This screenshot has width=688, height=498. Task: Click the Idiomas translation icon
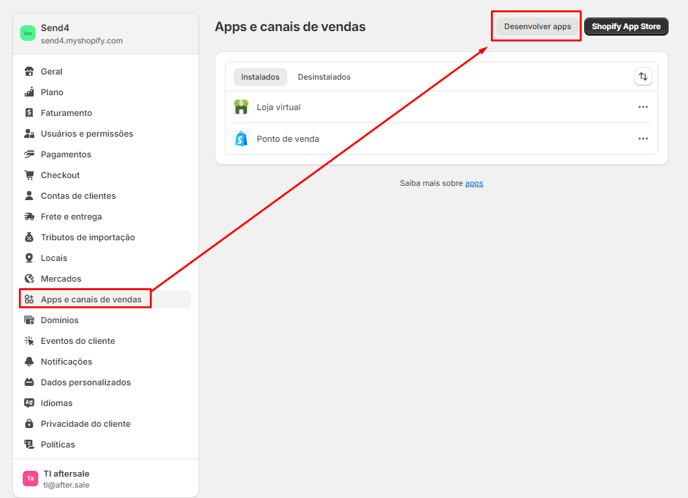pos(29,403)
